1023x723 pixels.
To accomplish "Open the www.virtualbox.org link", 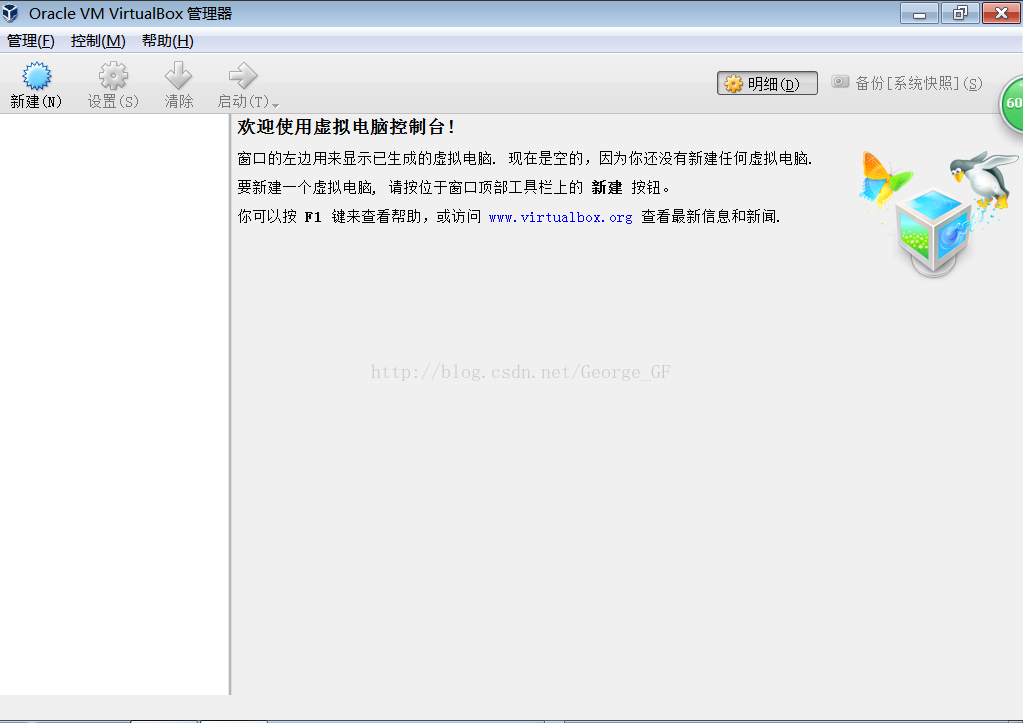I will [x=560, y=217].
